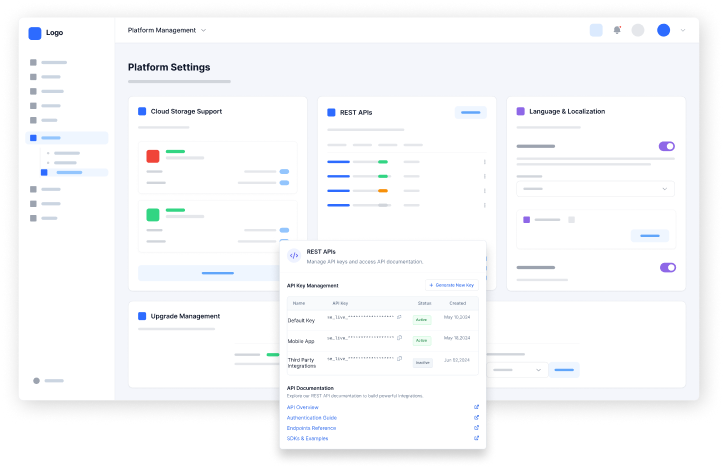Click the blue button inside the language box
This screenshot has width=724, height=468.
pyautogui.click(x=650, y=236)
